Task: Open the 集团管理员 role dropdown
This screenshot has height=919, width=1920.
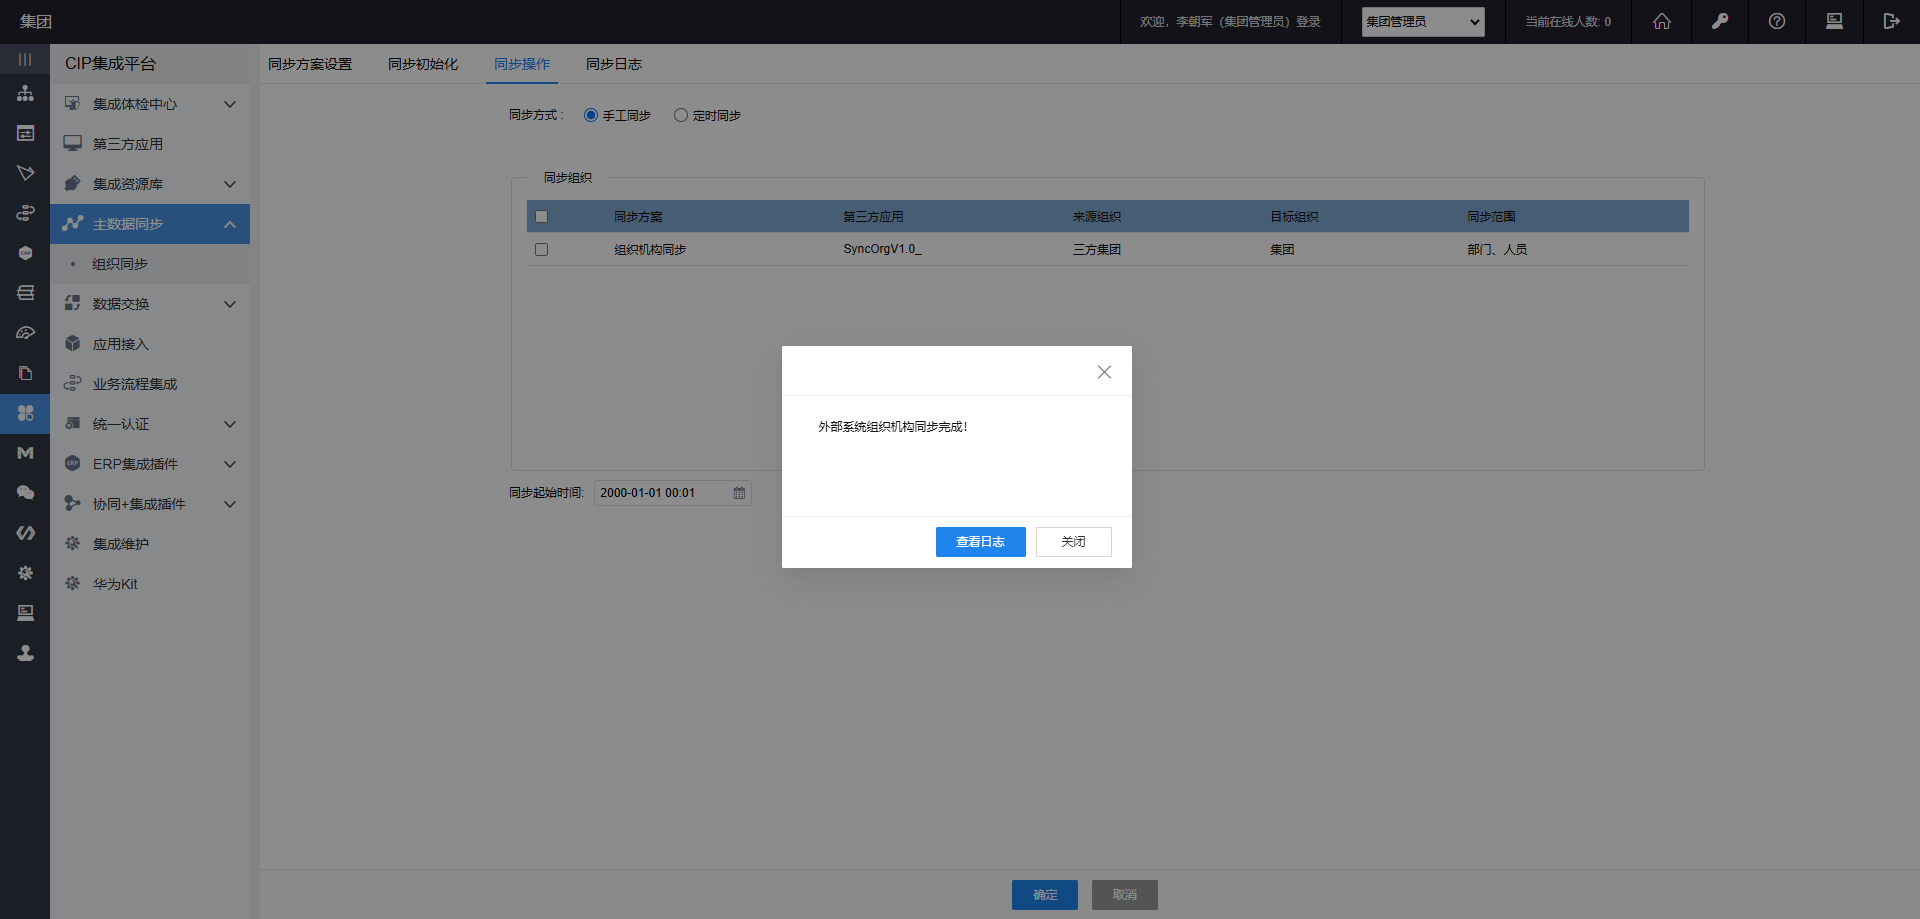Action: point(1422,22)
